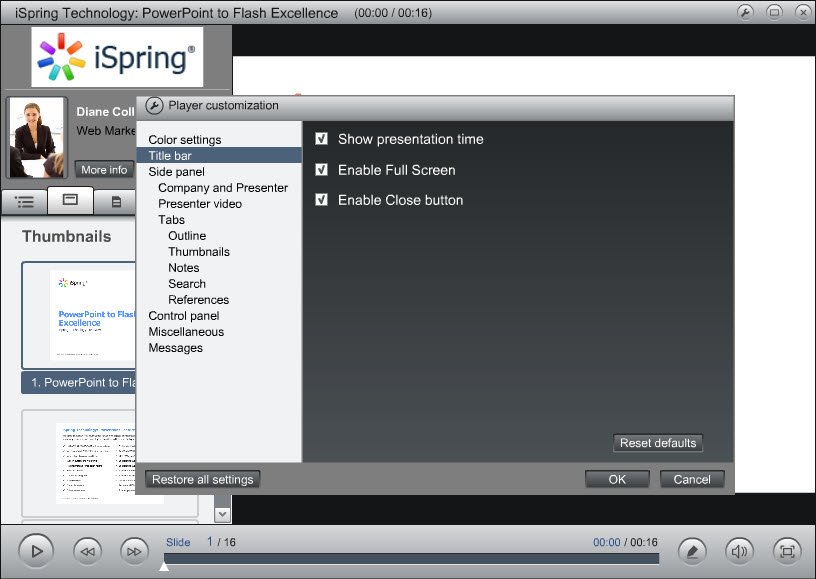Click the play button in control panel
Image resolution: width=816 pixels, height=579 pixels.
click(36, 551)
